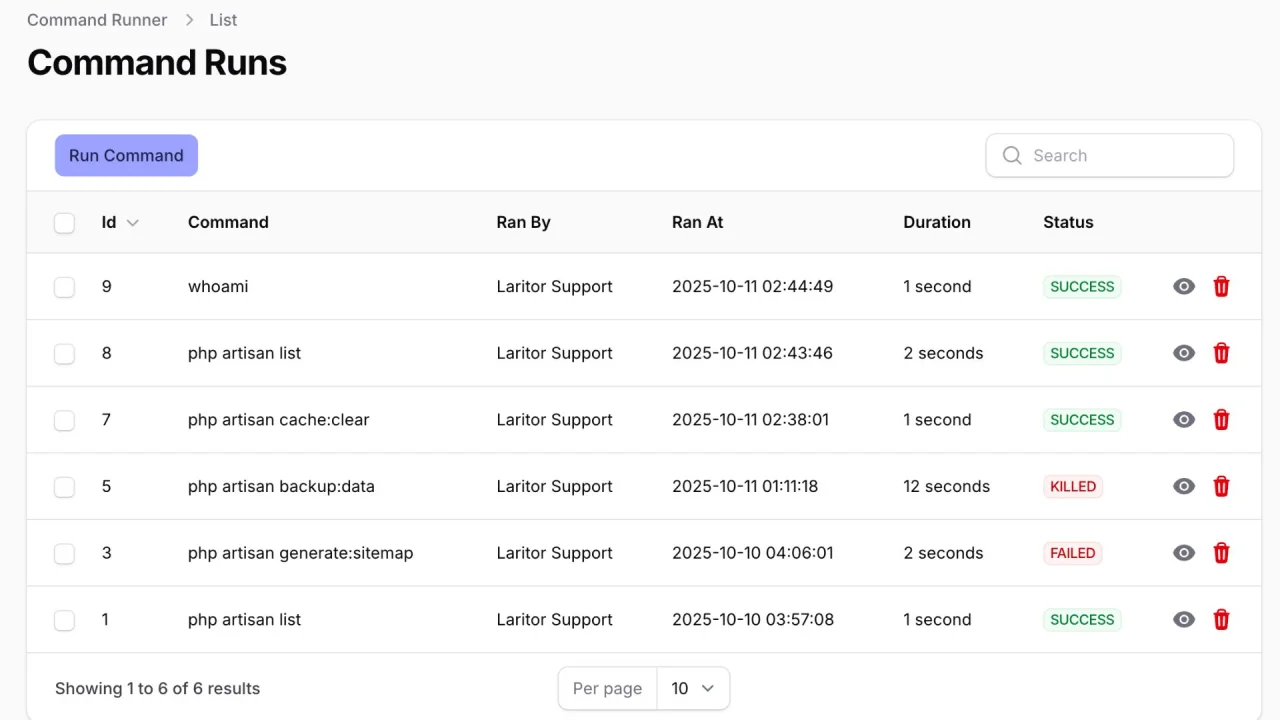Delete the failed generate:sitemap run
This screenshot has height=720, width=1280.
(1221, 553)
